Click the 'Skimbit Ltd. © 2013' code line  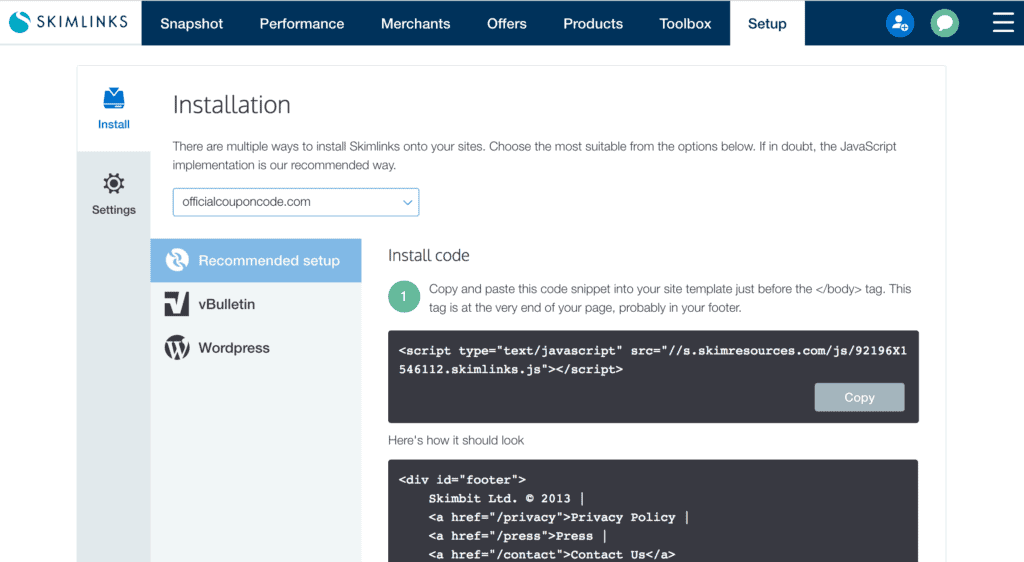[506, 499]
